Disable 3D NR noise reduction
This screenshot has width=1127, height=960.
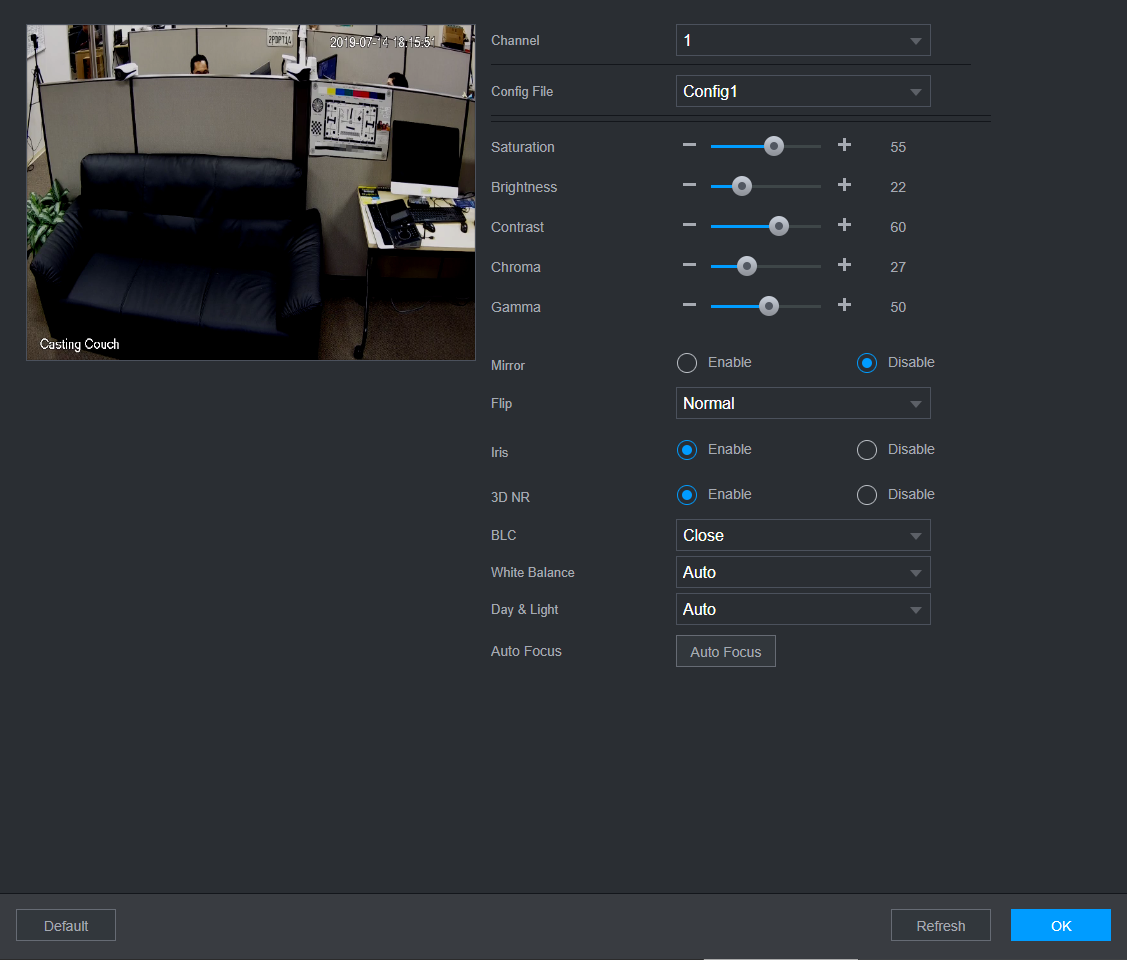tap(867, 495)
